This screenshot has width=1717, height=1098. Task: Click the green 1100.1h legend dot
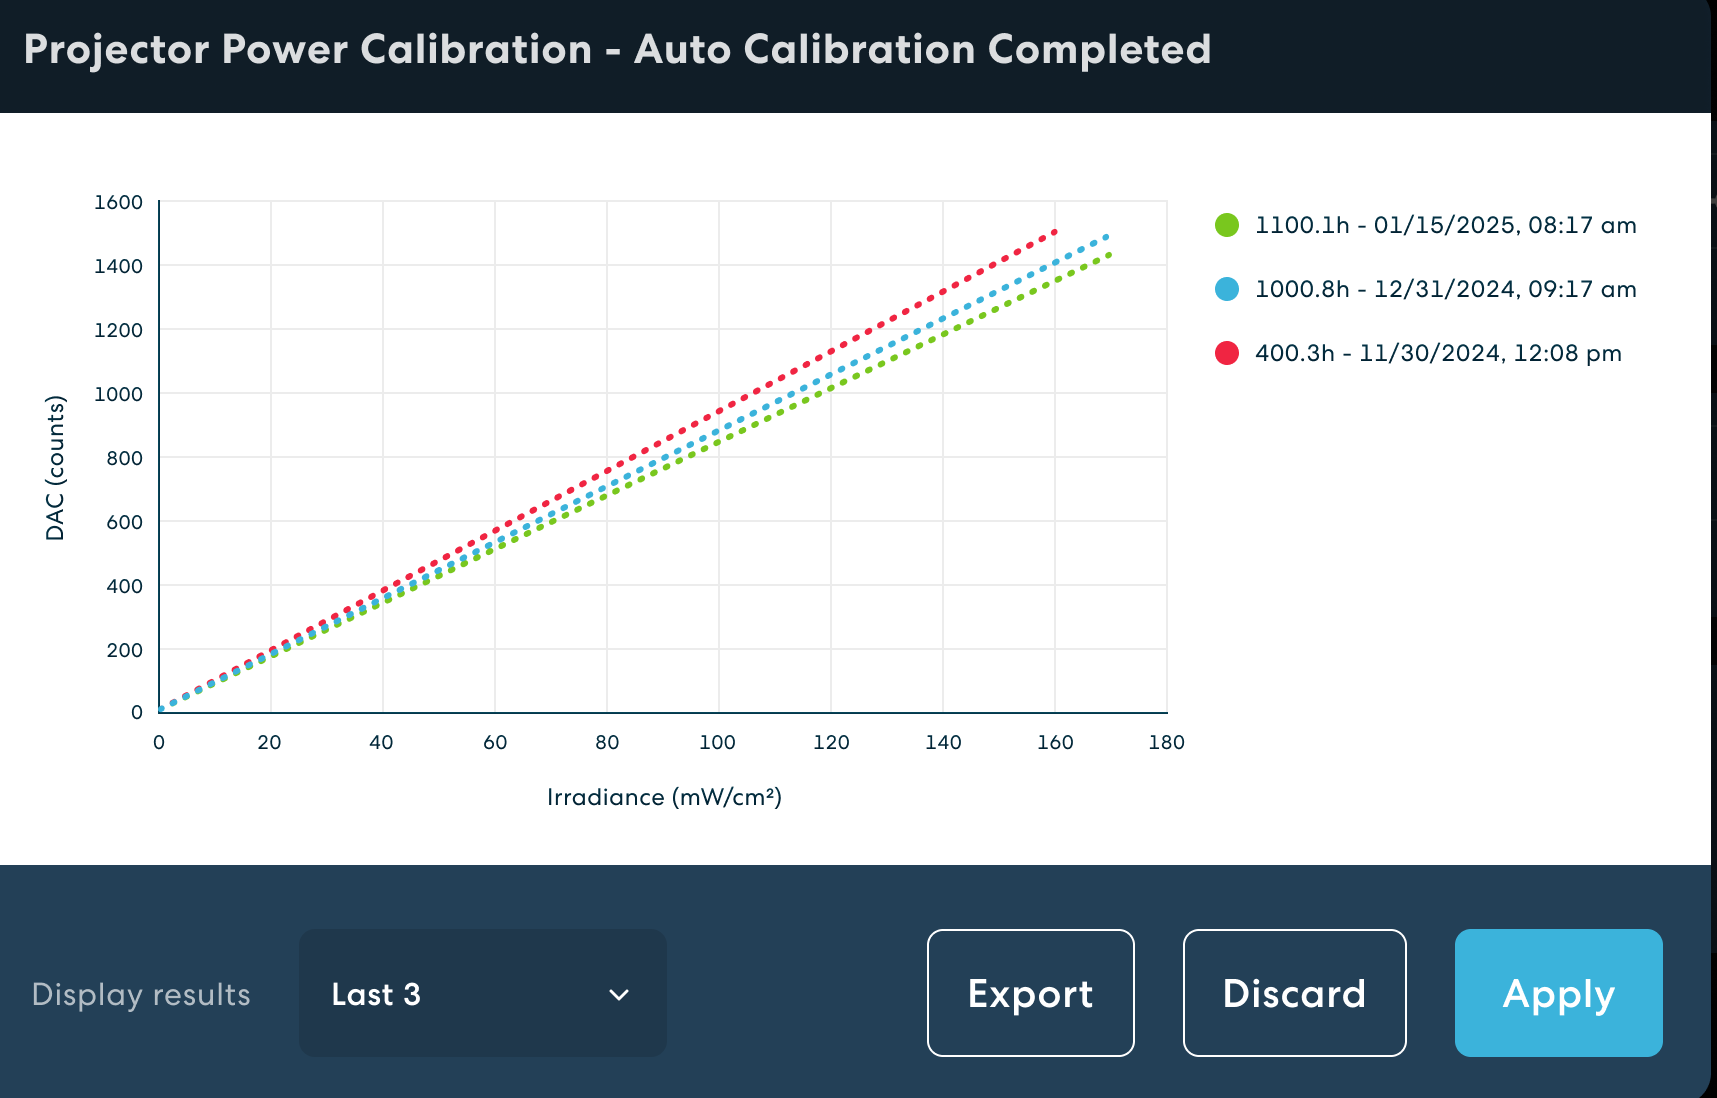(1227, 225)
